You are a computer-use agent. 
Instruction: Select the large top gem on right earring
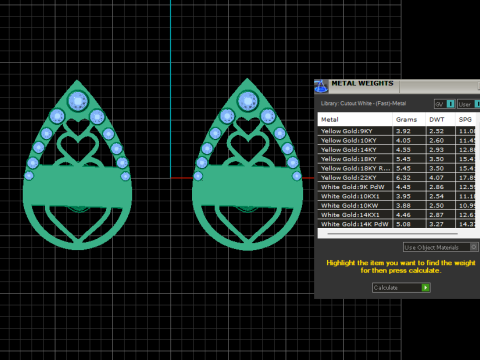248,100
